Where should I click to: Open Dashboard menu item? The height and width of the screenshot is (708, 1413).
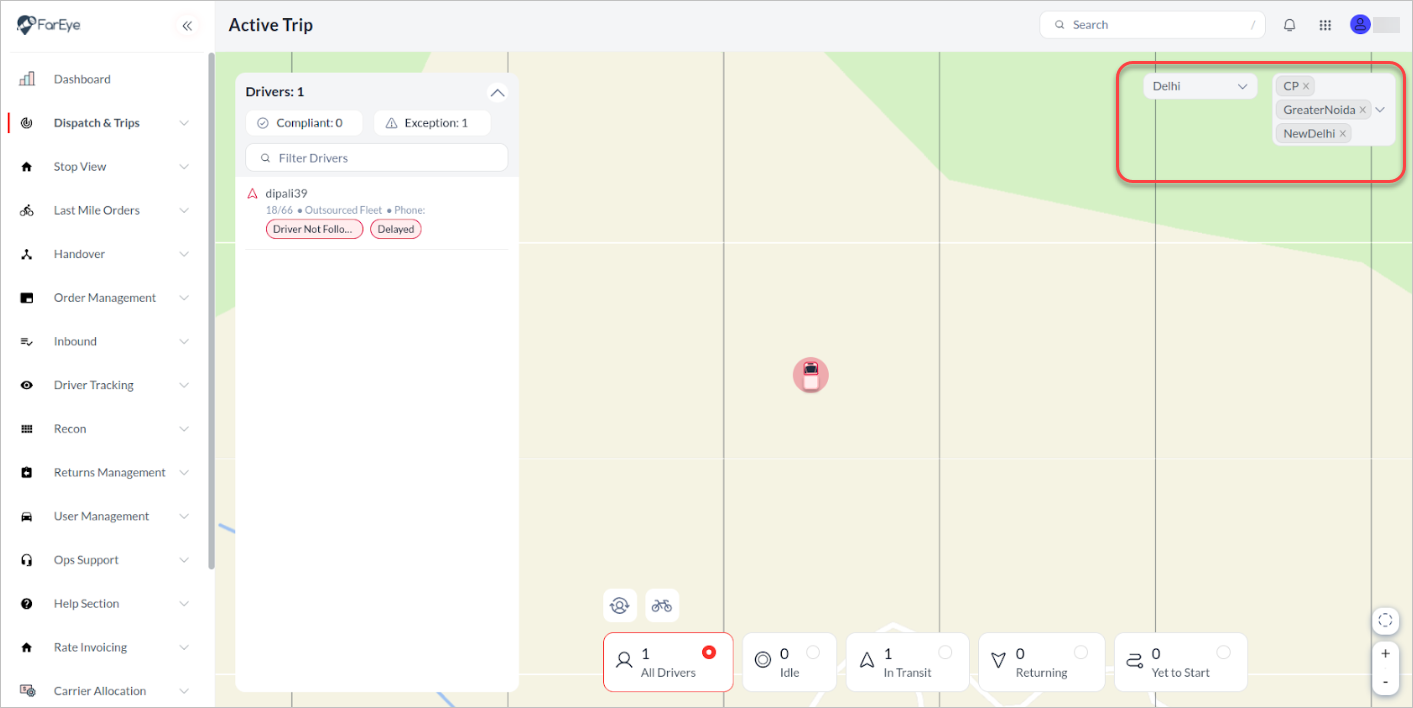82,79
